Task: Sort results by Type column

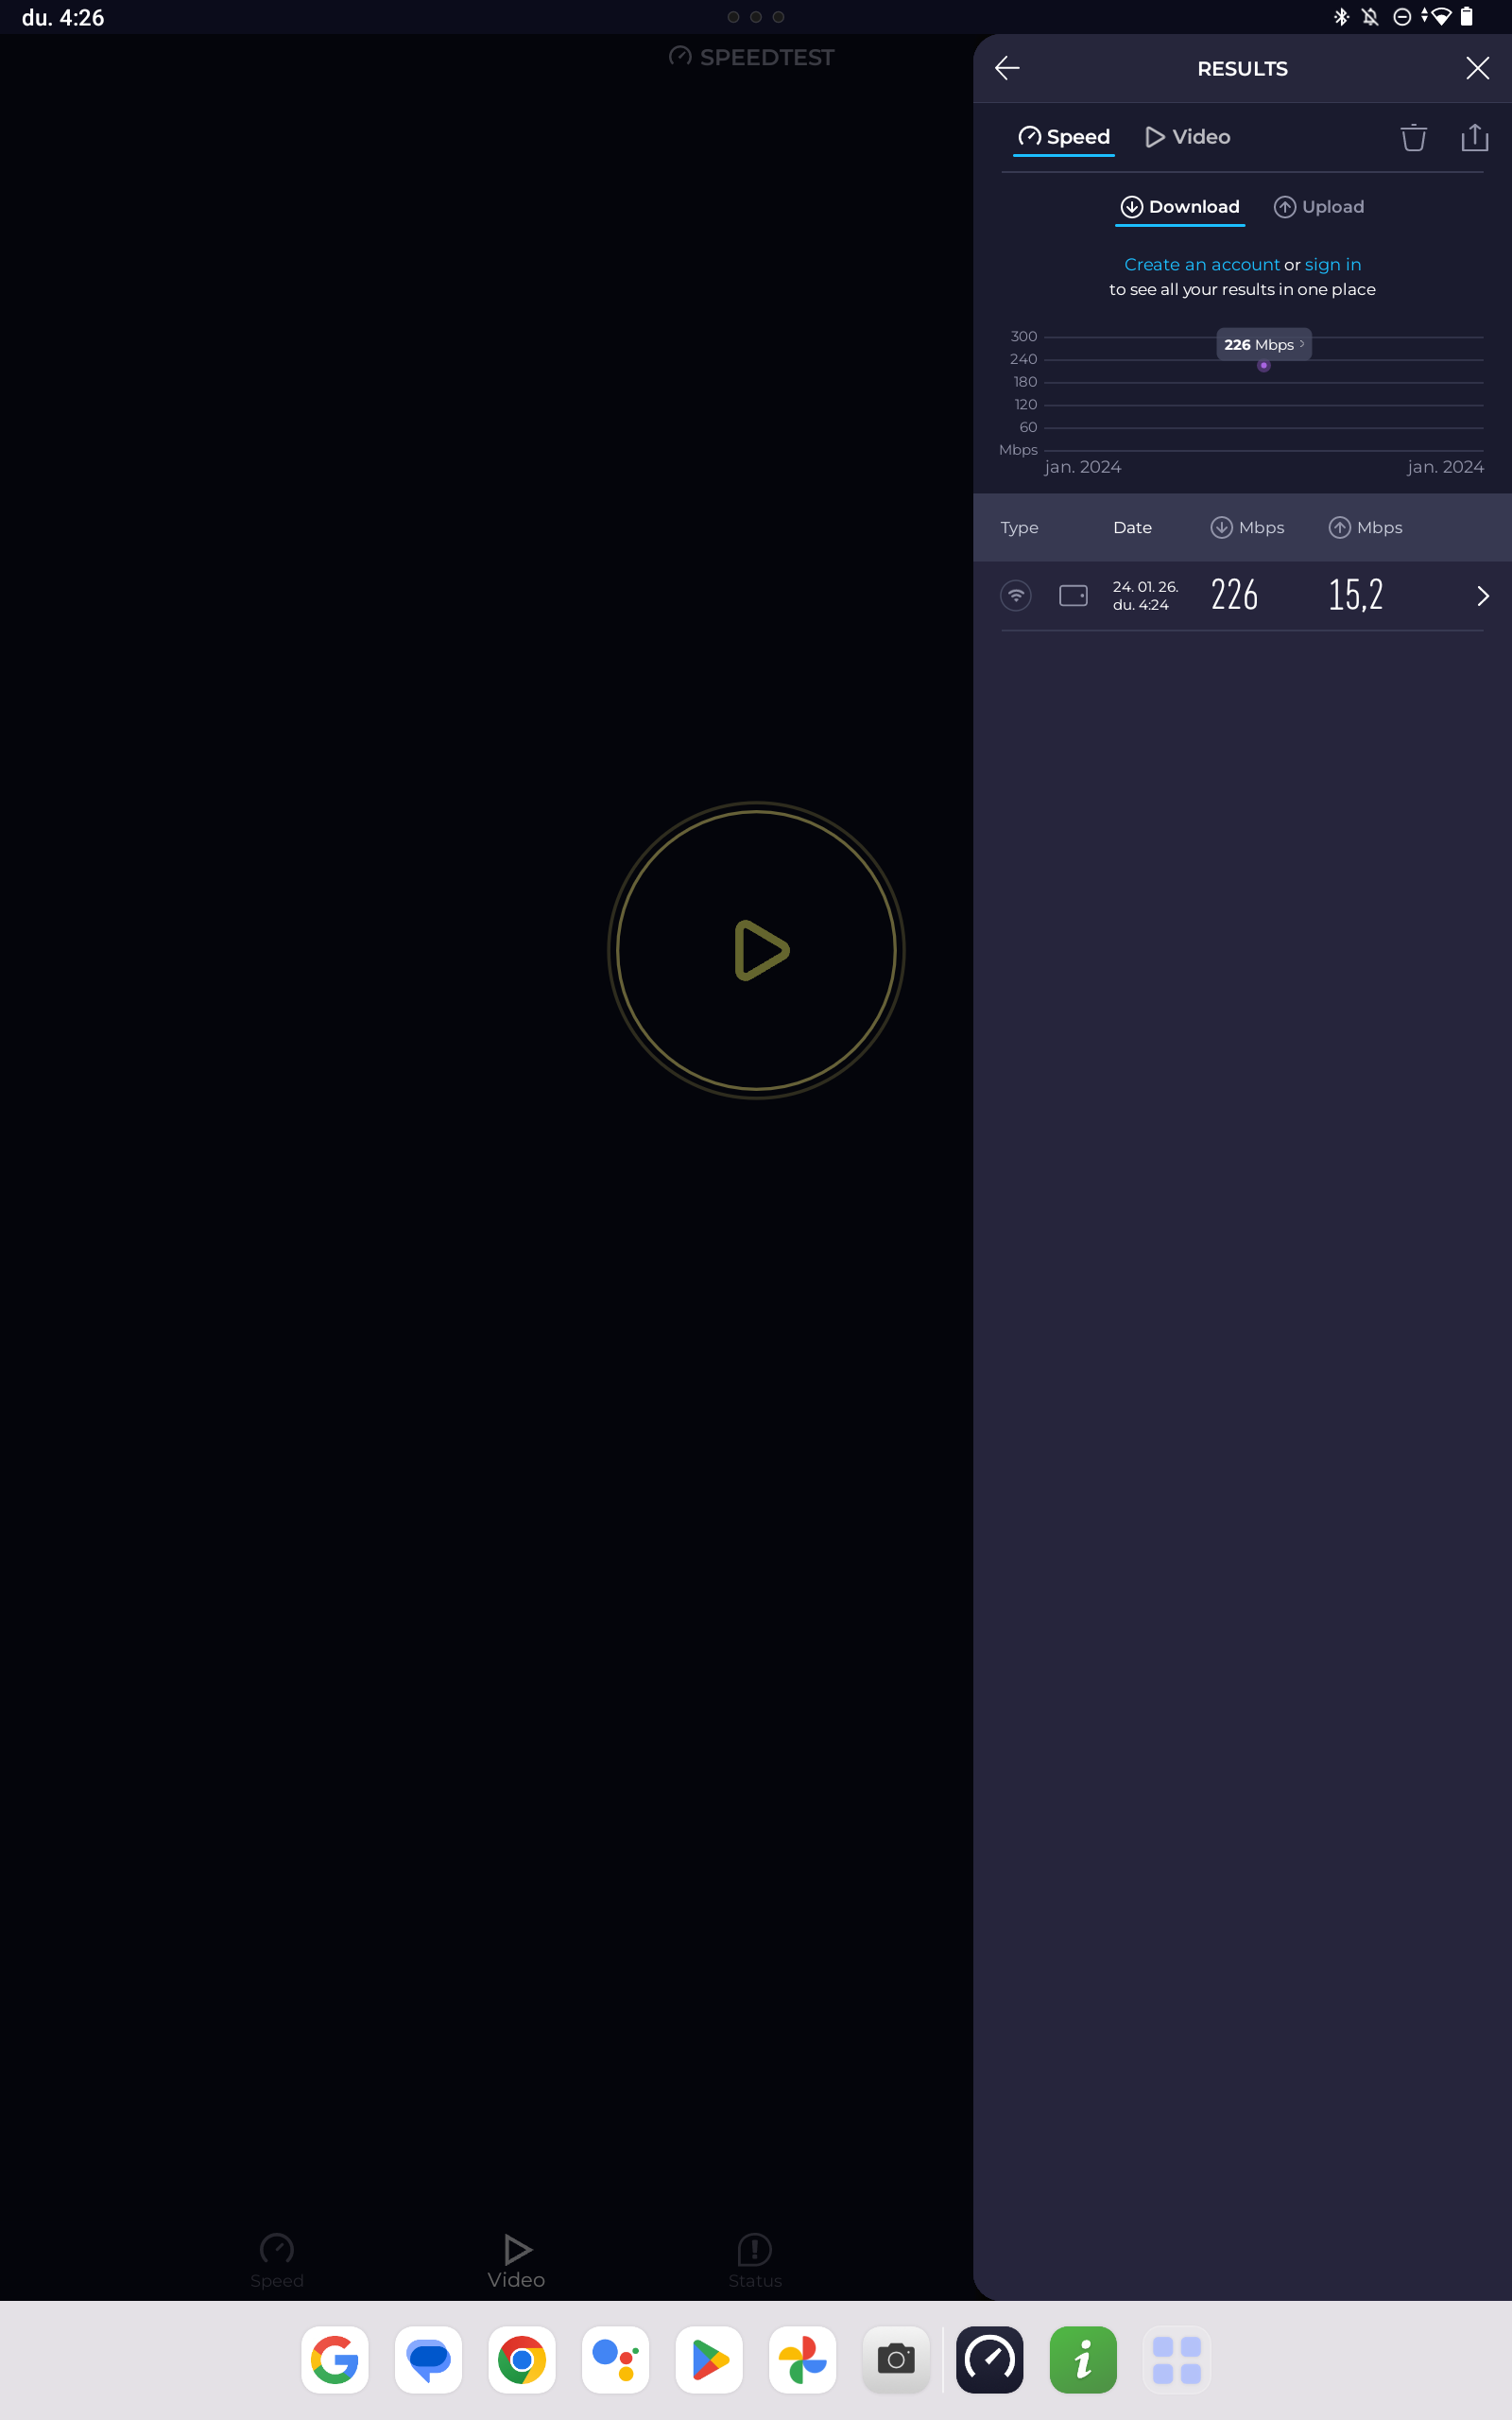Action: 1019,527
